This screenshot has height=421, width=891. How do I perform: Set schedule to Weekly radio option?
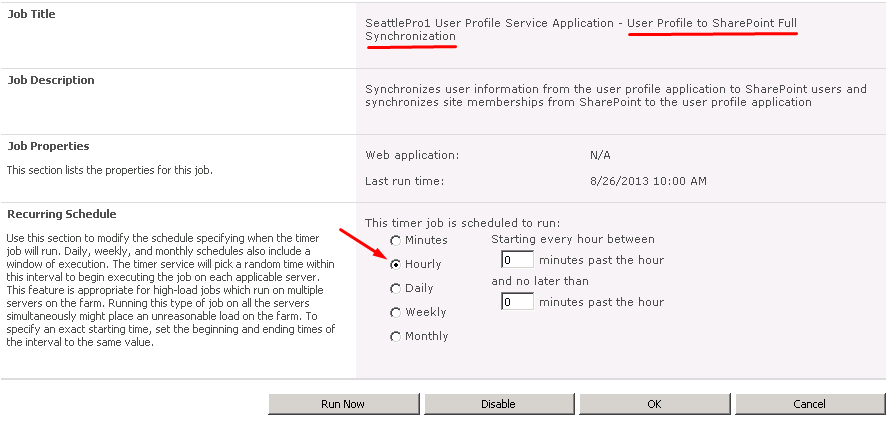(x=396, y=313)
